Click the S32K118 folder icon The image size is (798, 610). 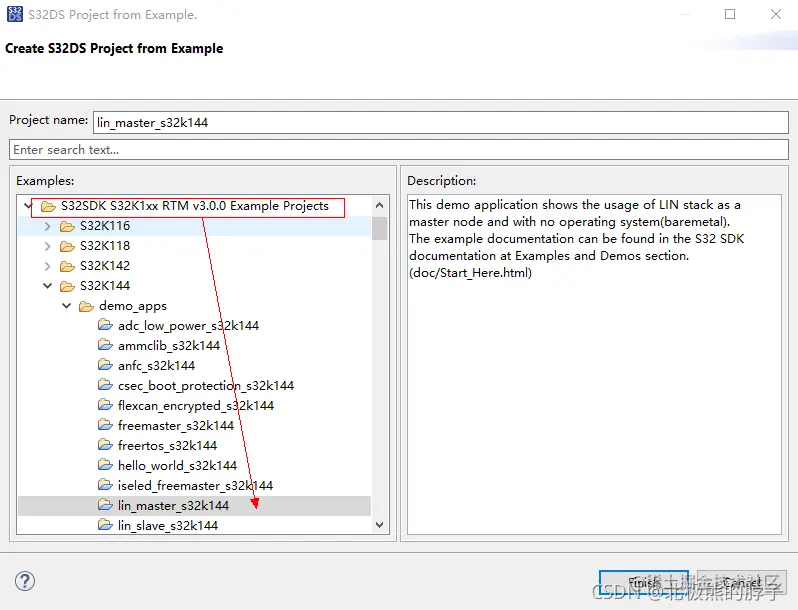point(67,246)
